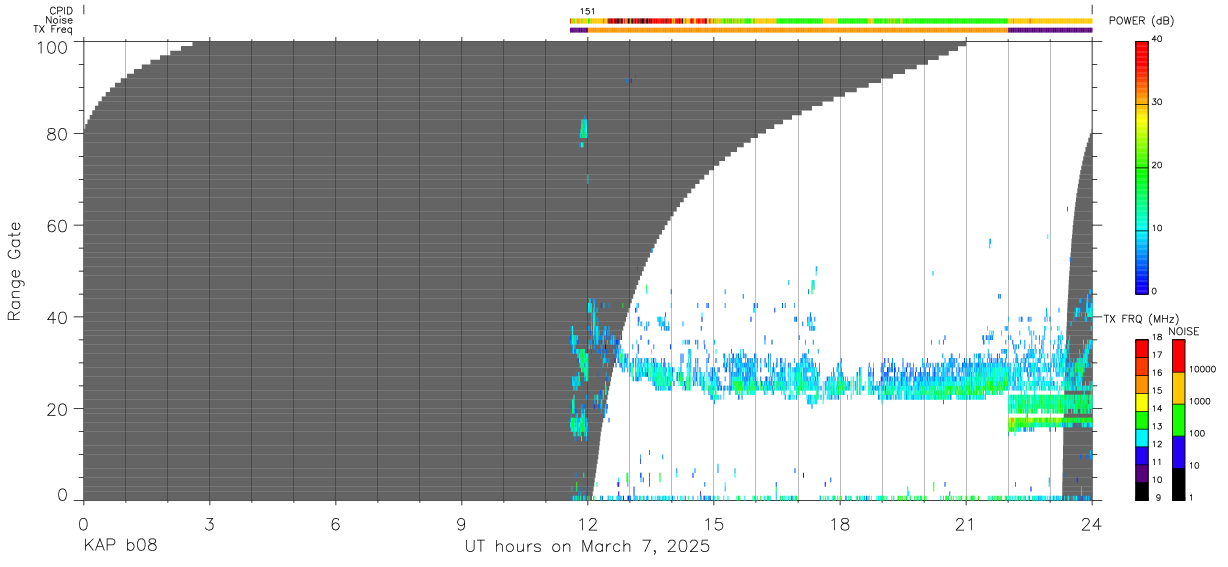Click the black swatch in TX FRQ legend
This screenshot has width=1228, height=567.
point(1141,491)
